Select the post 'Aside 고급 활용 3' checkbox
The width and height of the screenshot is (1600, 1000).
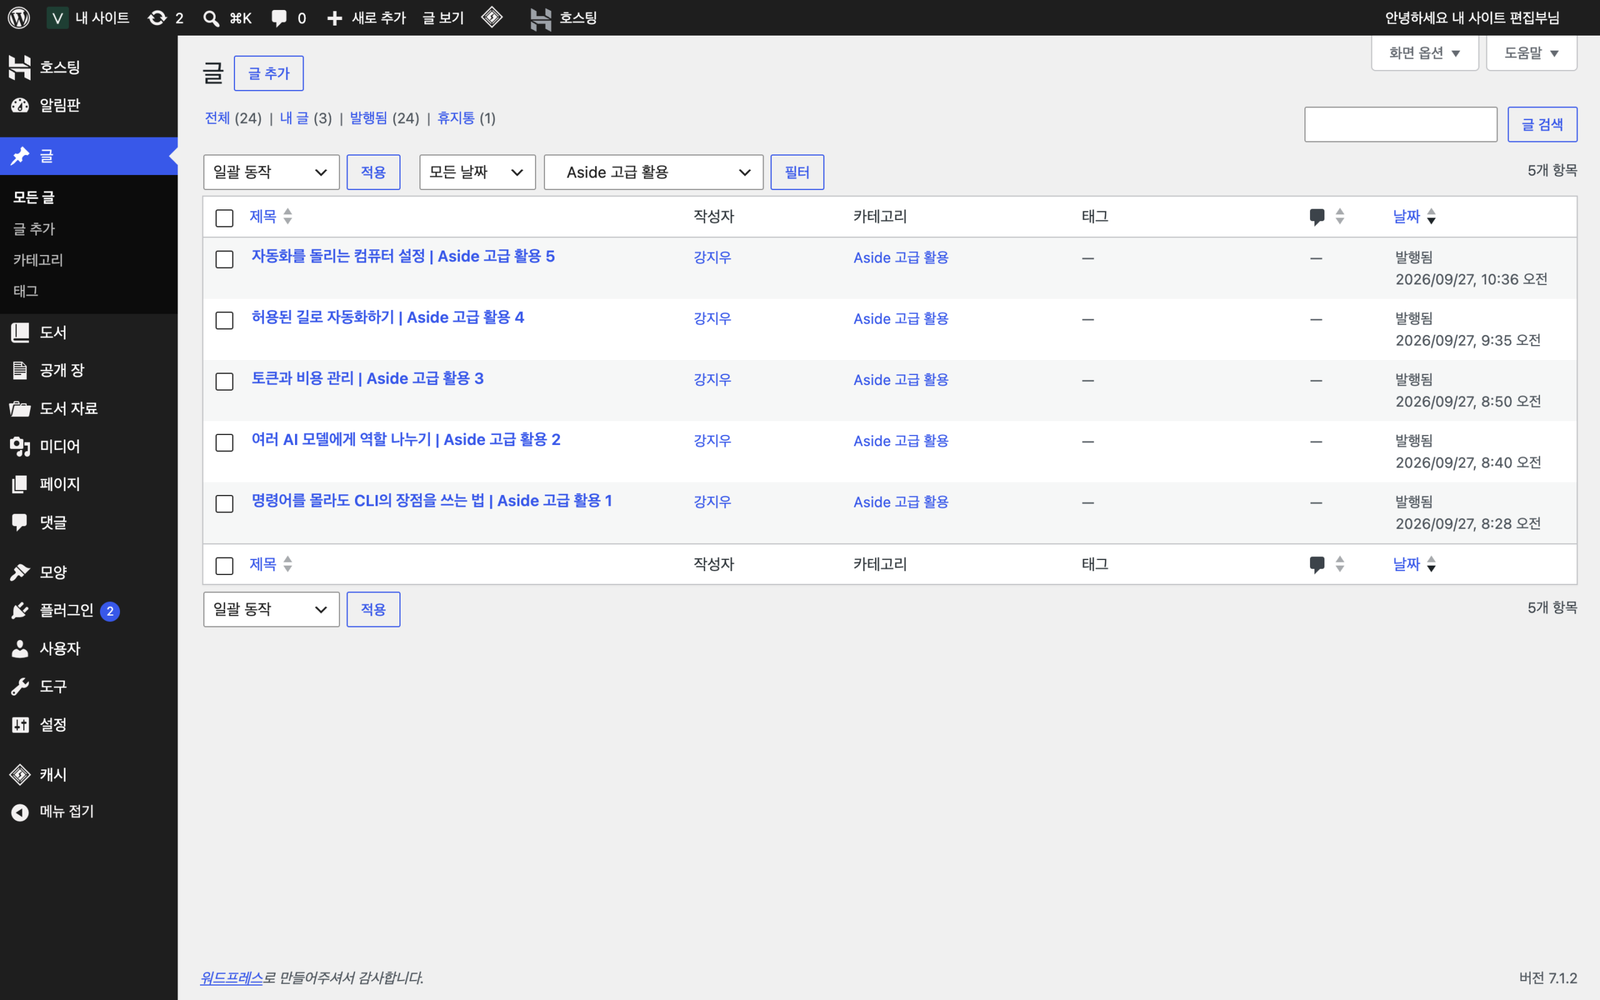pos(224,381)
